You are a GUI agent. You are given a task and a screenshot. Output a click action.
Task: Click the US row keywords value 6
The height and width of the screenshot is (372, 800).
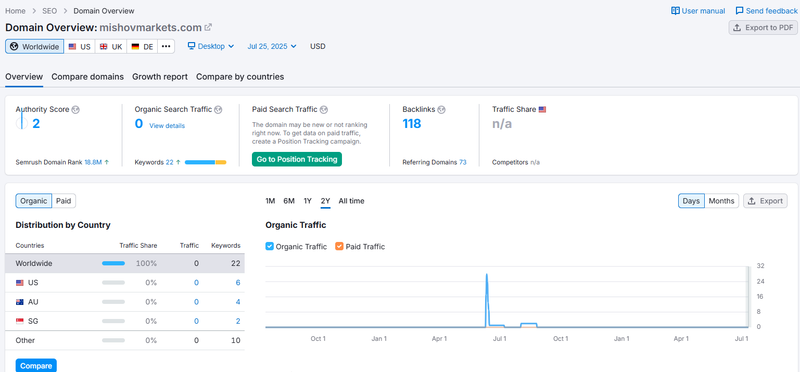point(238,283)
